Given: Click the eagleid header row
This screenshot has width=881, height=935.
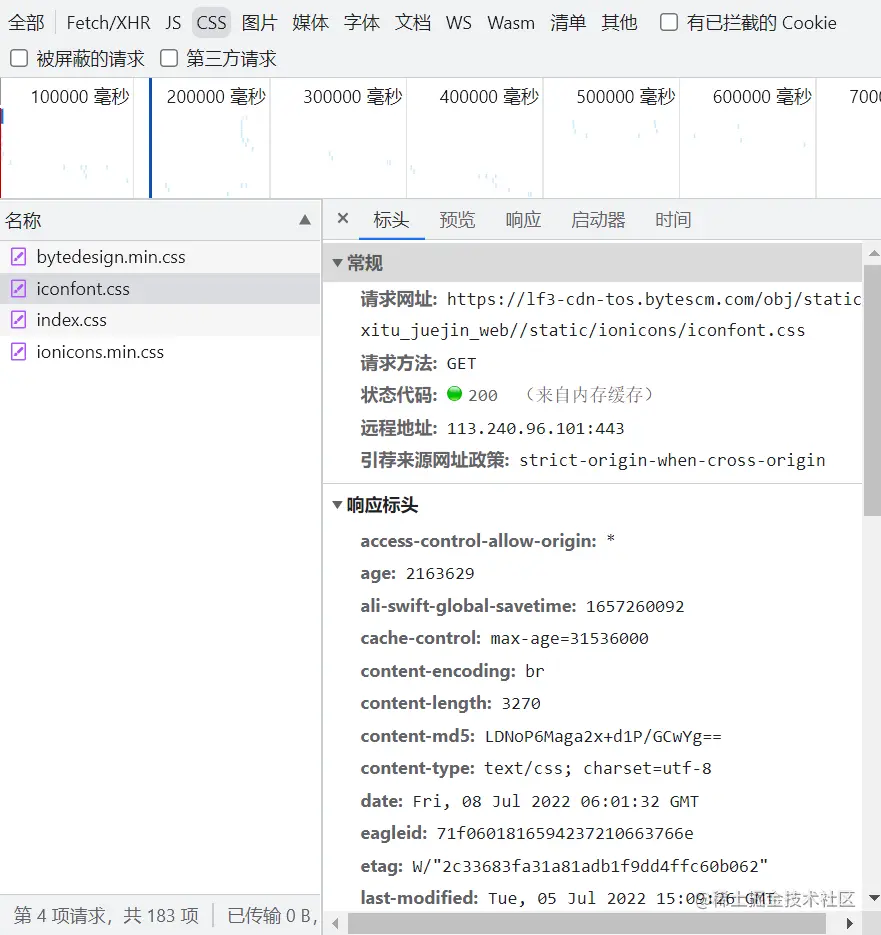Looking at the screenshot, I should (x=527, y=833).
